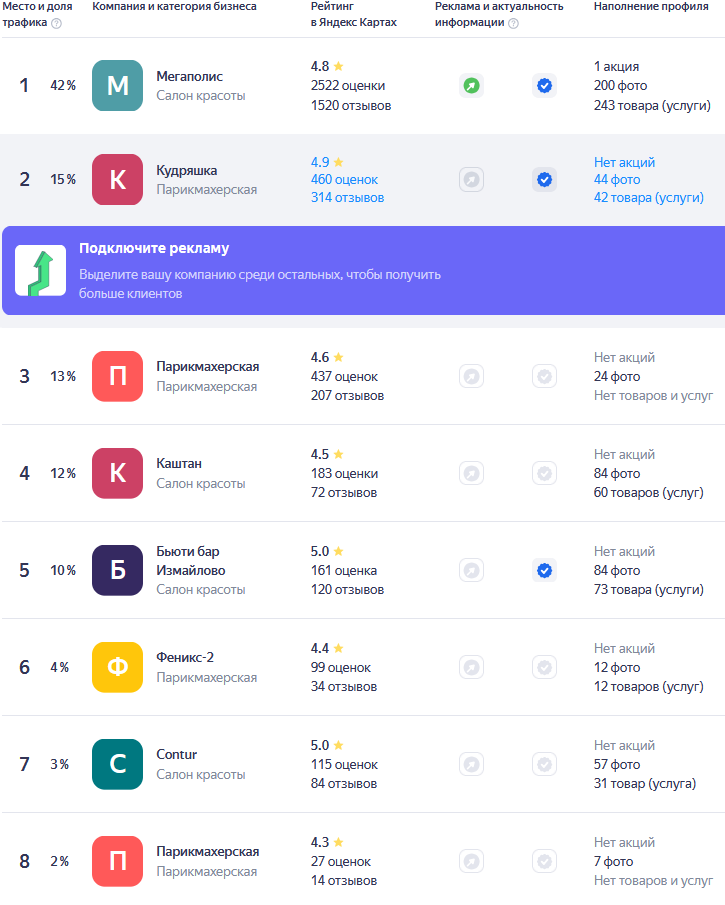Screen dimensions: 725x905
Task: Click Бьюти бар Измайлово company name
Action: 191,560
